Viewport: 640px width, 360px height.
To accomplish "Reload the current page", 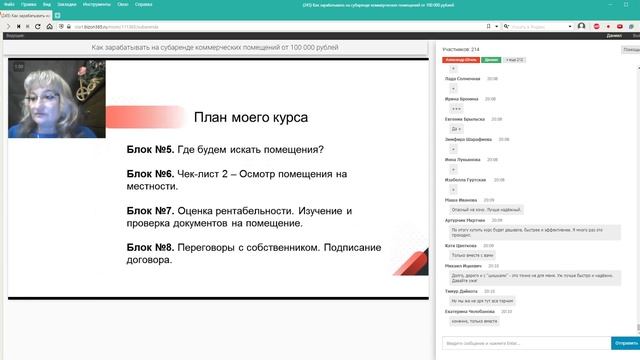I will point(38,27).
